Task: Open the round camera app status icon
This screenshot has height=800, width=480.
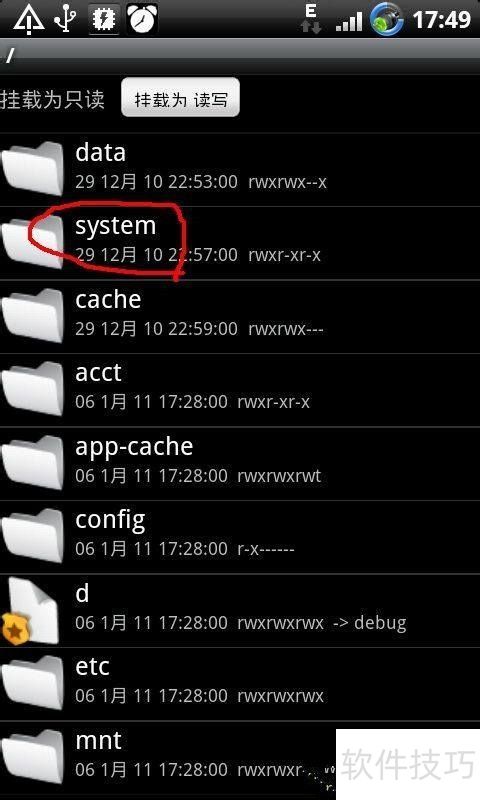Action: (x=387, y=19)
